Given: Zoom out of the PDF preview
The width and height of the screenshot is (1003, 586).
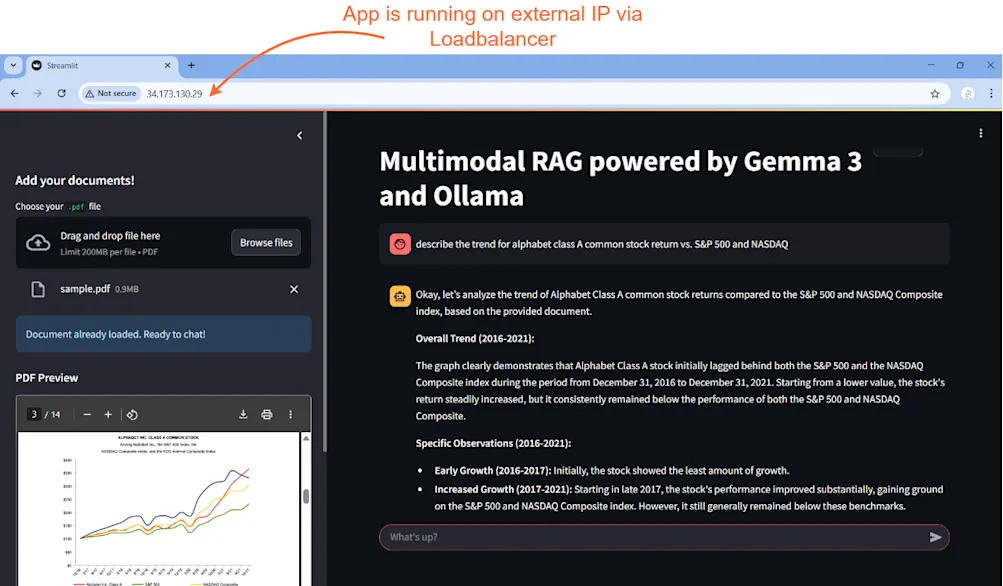Looking at the screenshot, I should [87, 413].
